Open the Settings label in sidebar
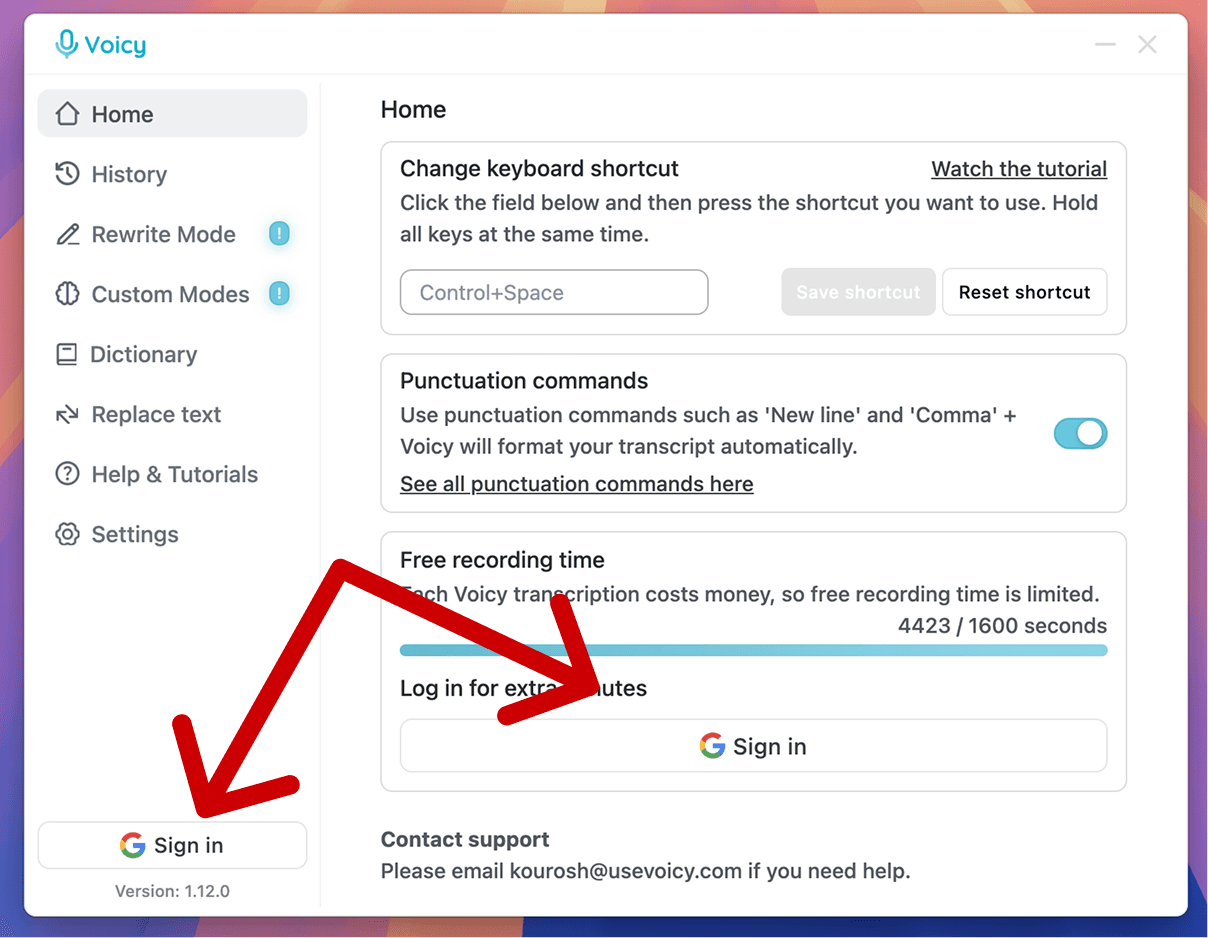 pyautogui.click(x=135, y=534)
